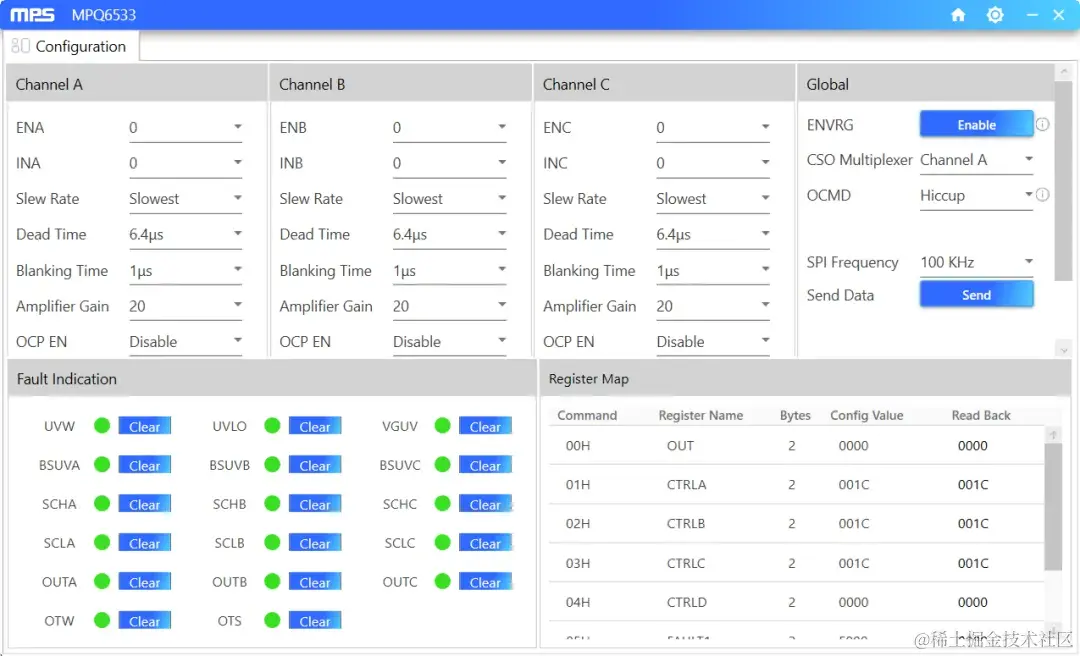This screenshot has height=656, width=1080.
Task: Clear the BSUVC fault
Action: pos(485,465)
